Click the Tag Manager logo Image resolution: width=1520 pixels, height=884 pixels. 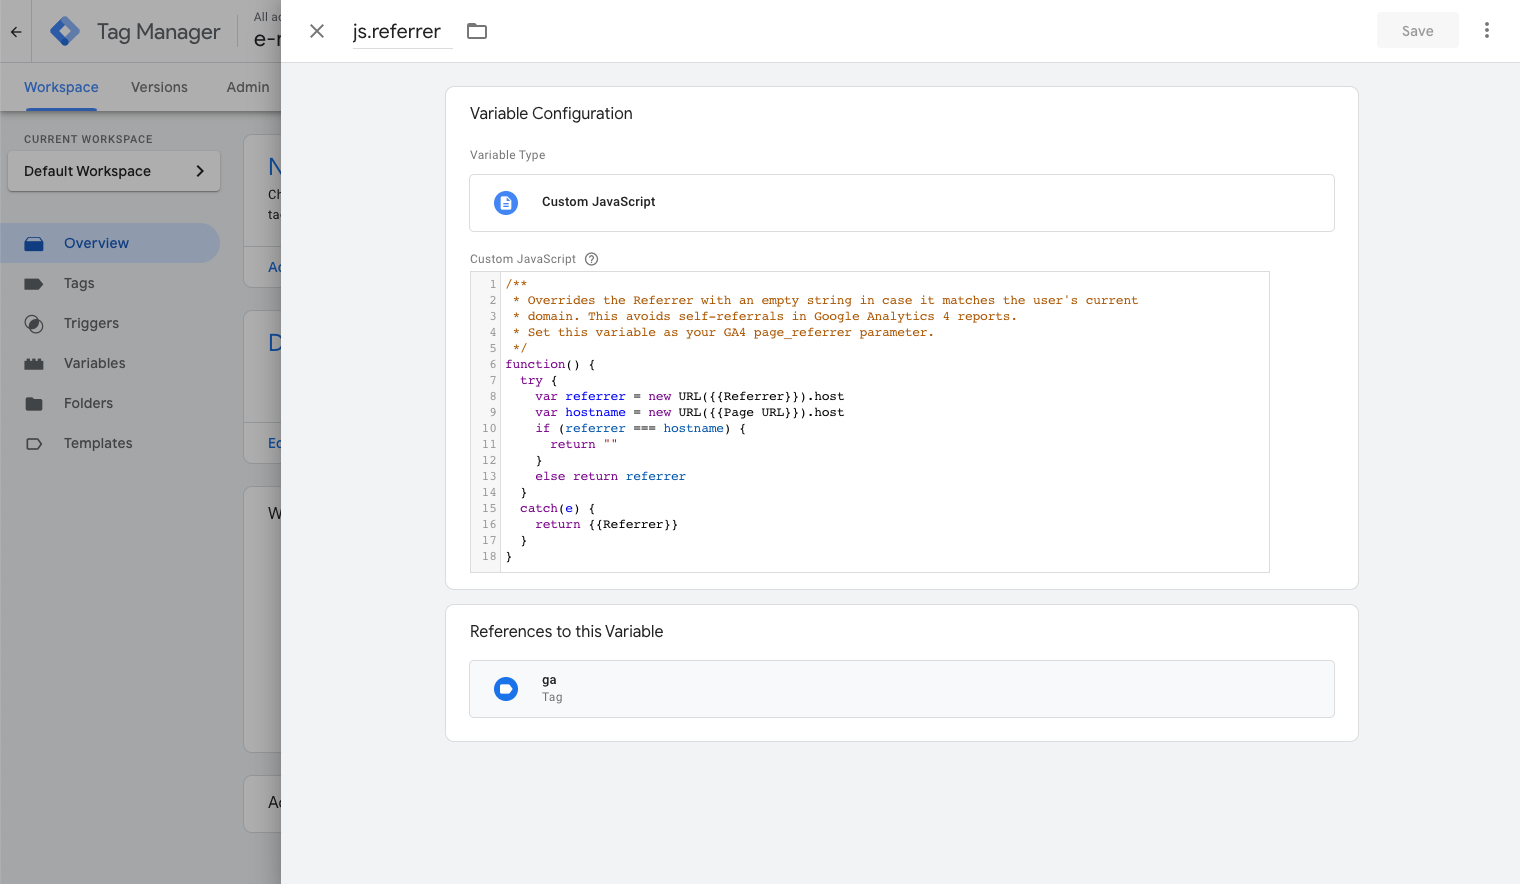[x=65, y=32]
